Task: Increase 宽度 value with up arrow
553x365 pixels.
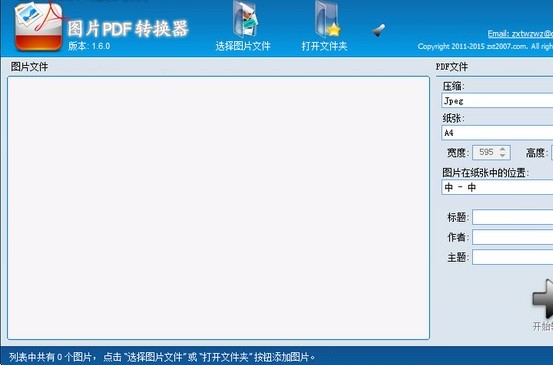Action: point(503,149)
